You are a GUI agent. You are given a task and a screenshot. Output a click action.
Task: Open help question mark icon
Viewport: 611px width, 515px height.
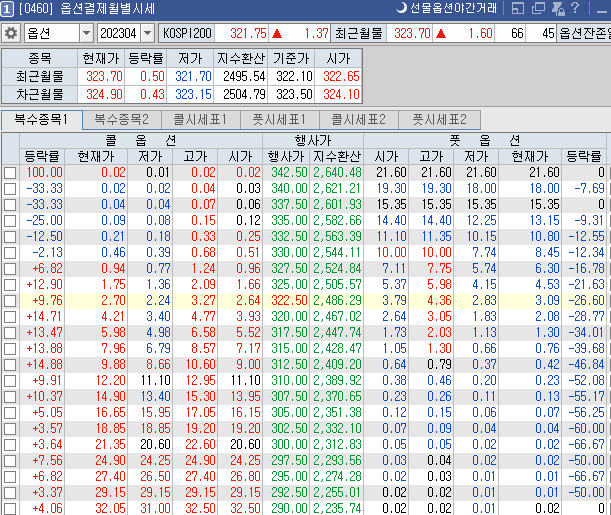(575, 8)
